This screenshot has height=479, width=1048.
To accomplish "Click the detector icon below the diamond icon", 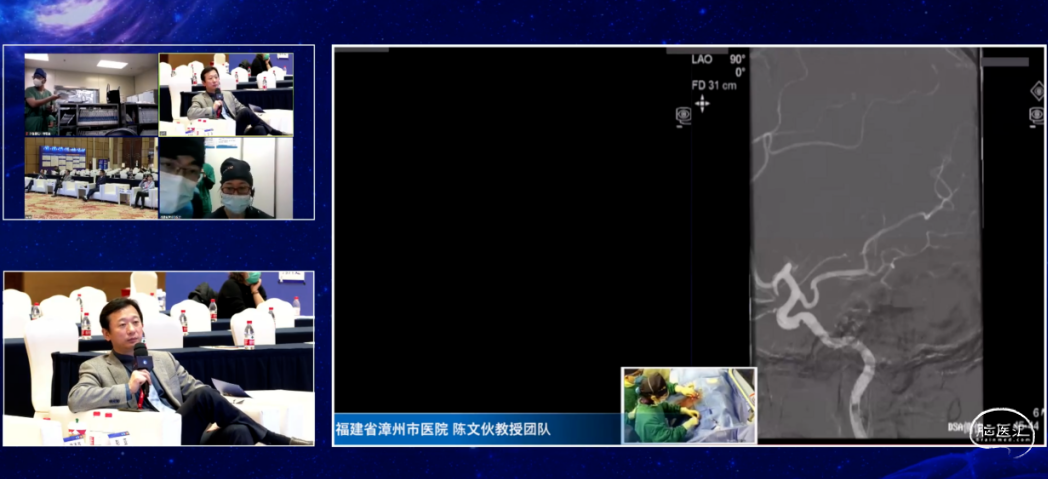I will click(x=1037, y=116).
